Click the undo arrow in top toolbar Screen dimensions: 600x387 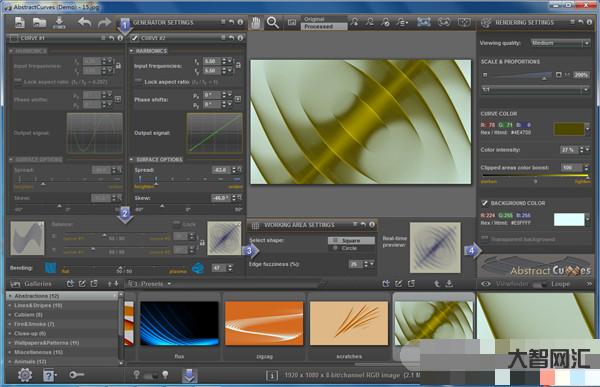pos(85,23)
